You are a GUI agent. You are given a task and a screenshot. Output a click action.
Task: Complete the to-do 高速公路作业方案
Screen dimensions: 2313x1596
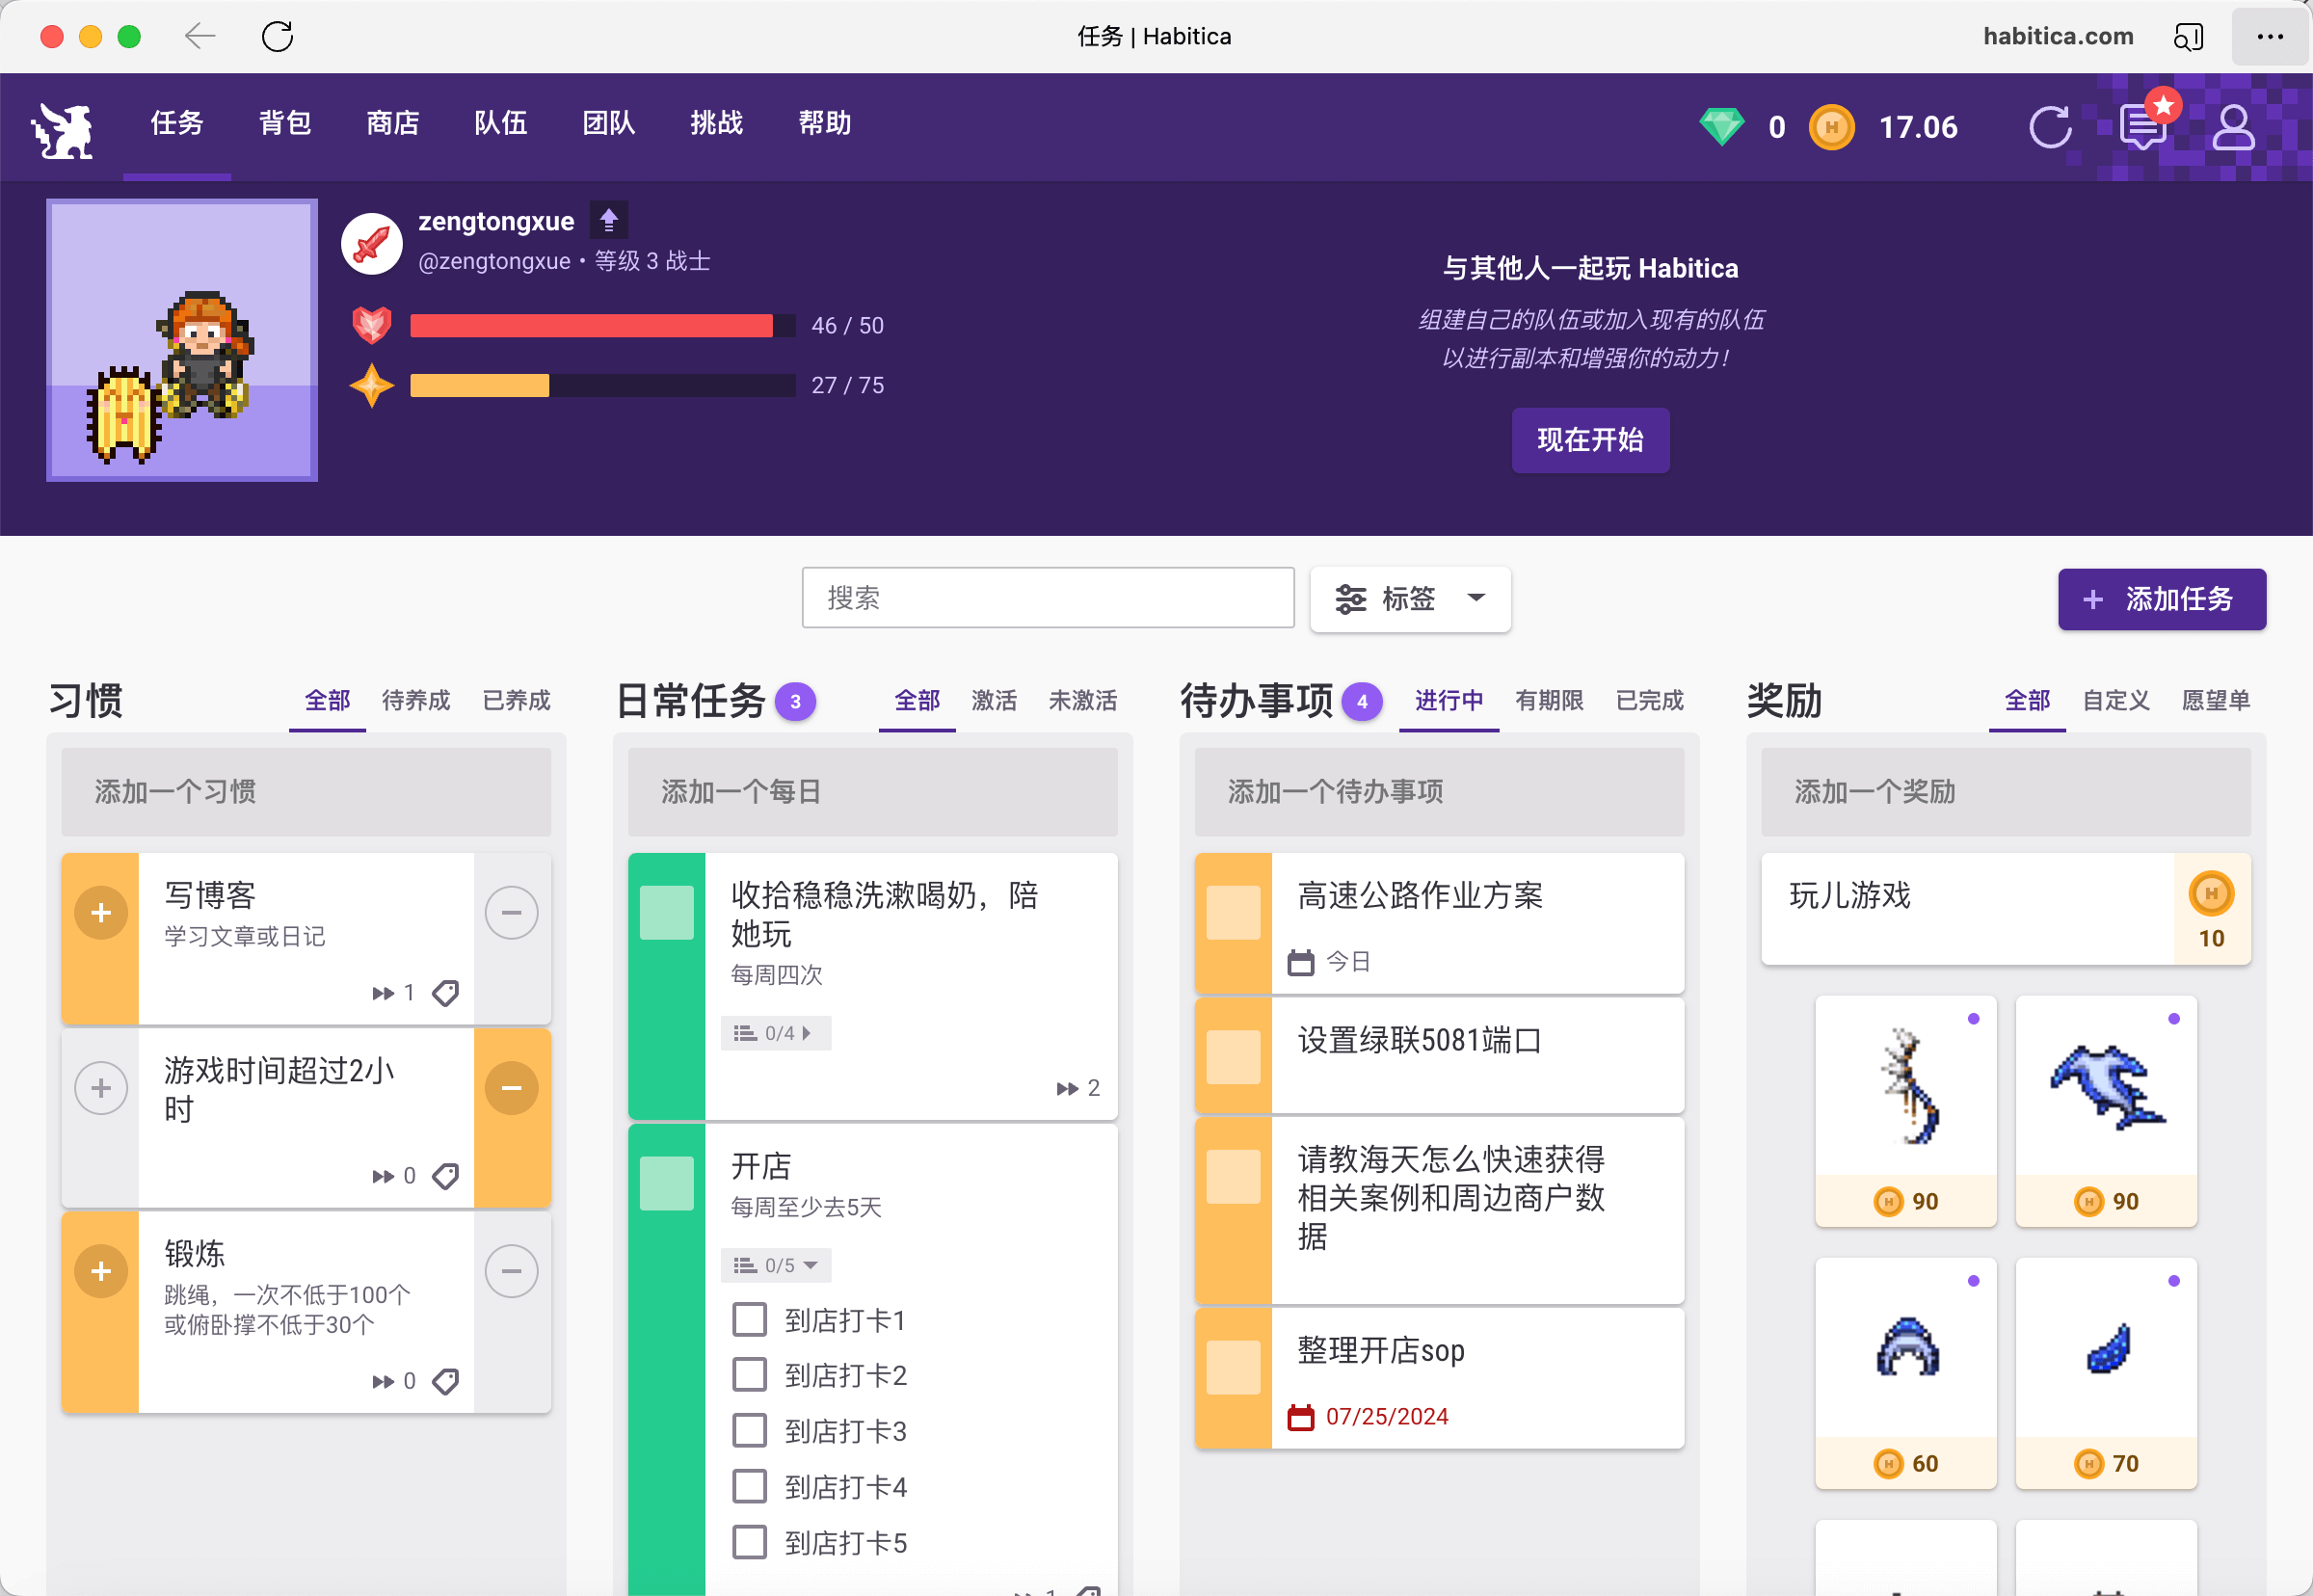pos(1232,912)
